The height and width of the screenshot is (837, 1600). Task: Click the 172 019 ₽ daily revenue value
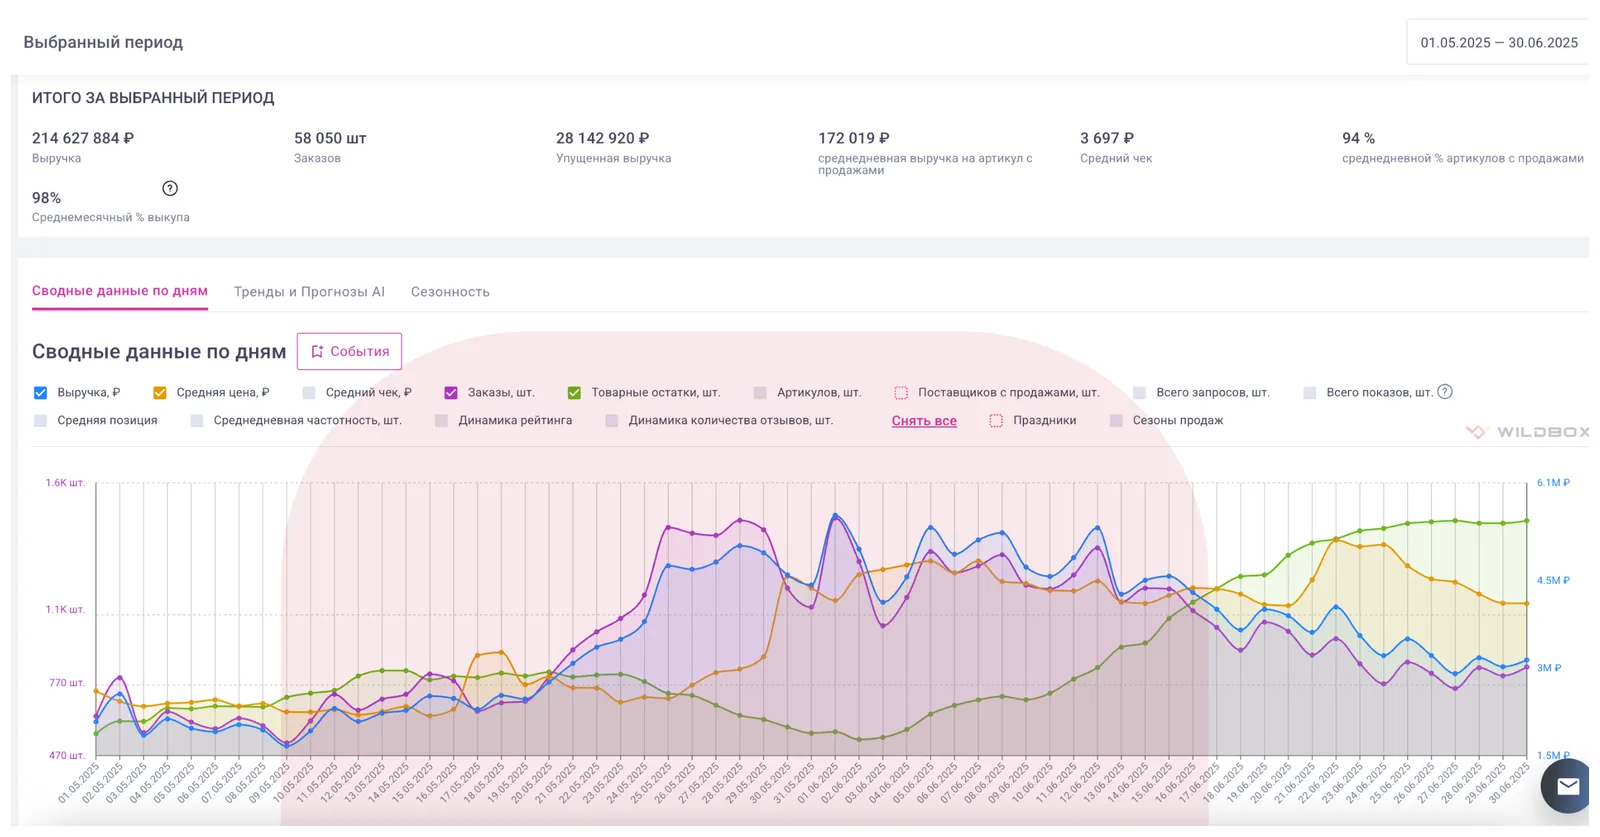(x=854, y=138)
